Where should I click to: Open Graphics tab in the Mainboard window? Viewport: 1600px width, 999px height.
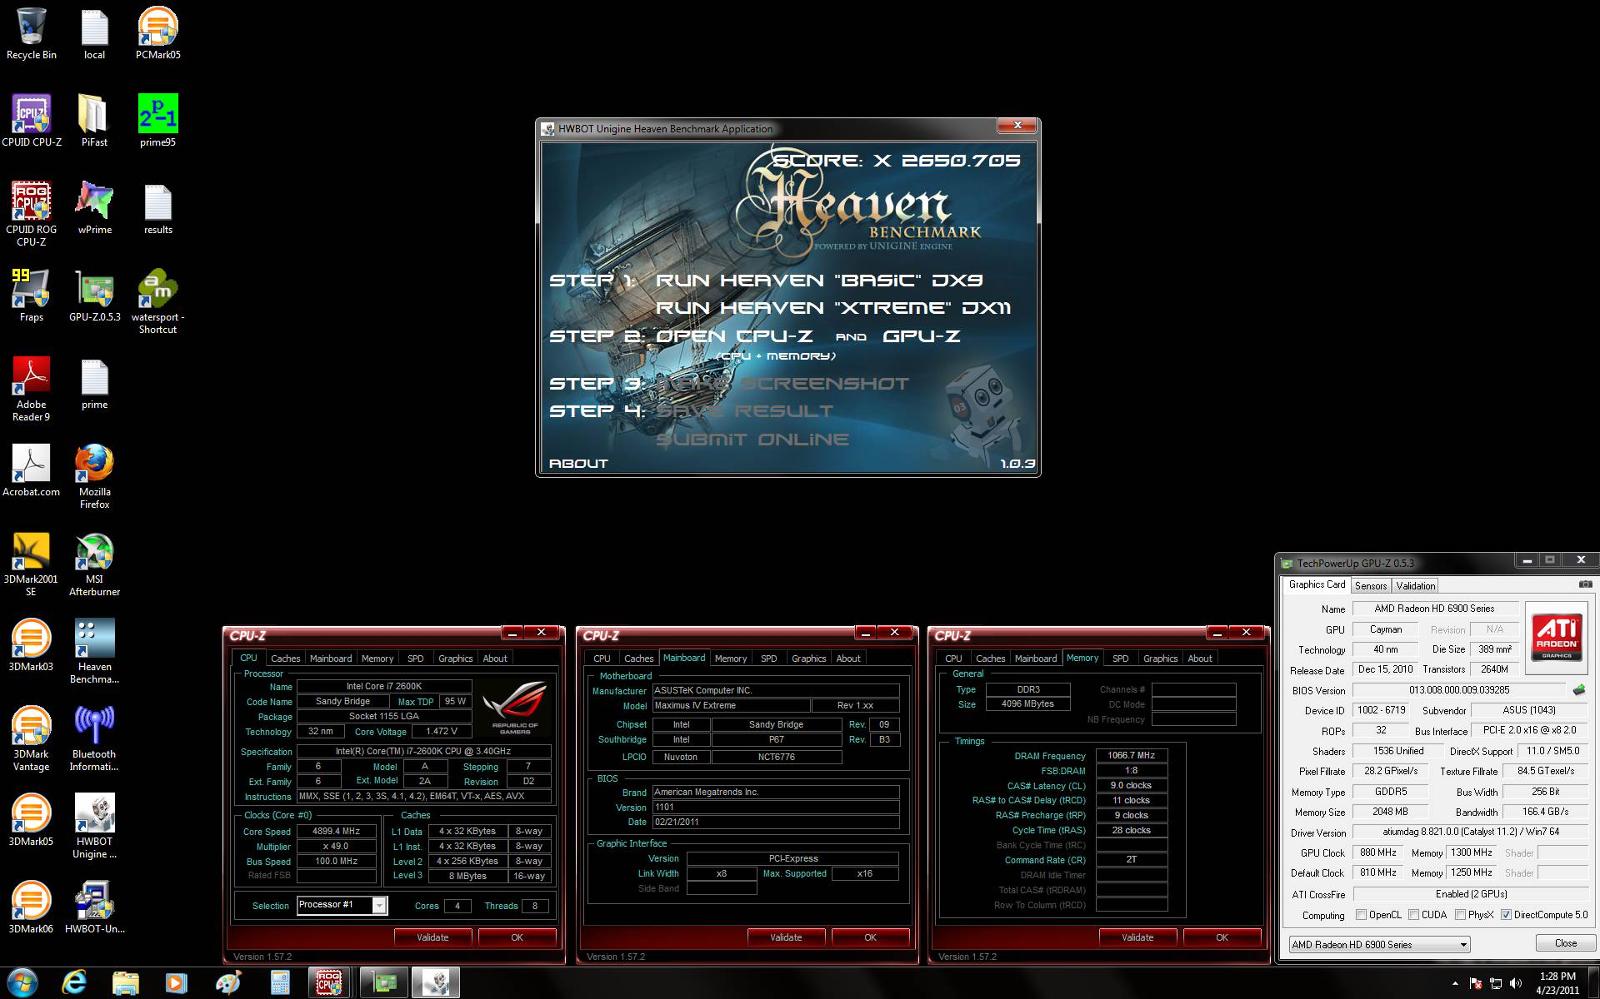tap(808, 658)
